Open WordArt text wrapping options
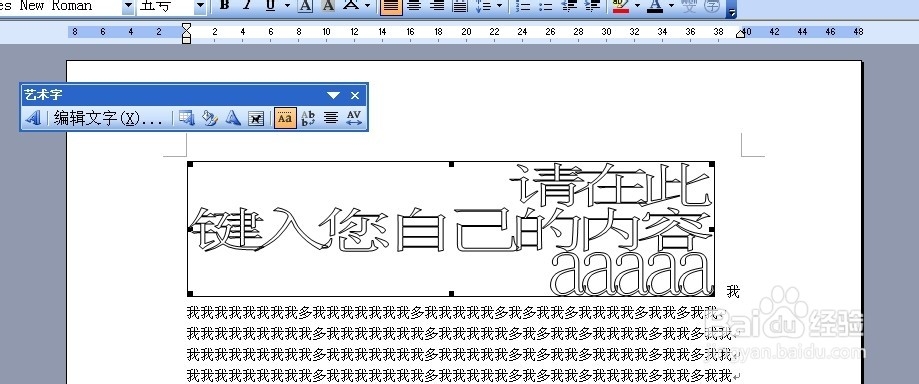919x384 pixels. pyautogui.click(x=256, y=118)
